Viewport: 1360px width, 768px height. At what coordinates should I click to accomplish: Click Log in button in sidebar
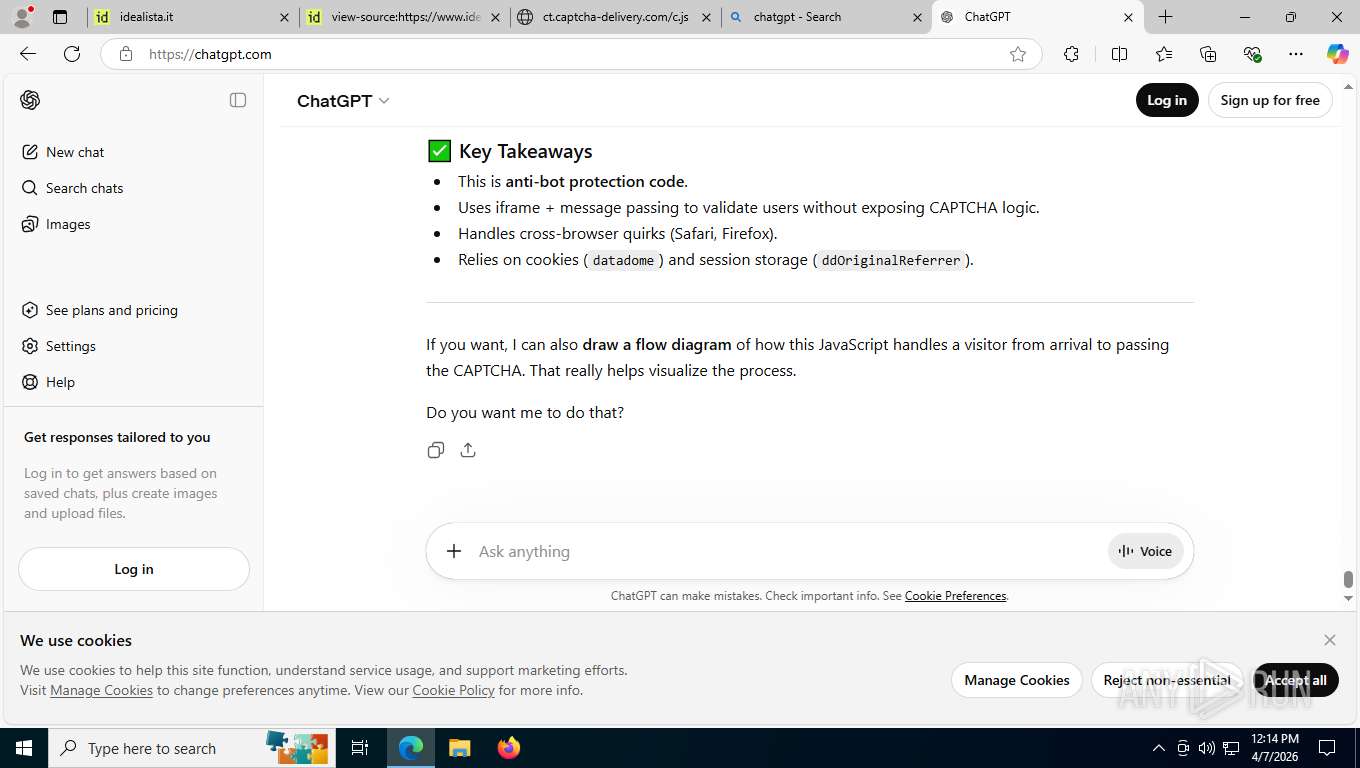click(134, 569)
